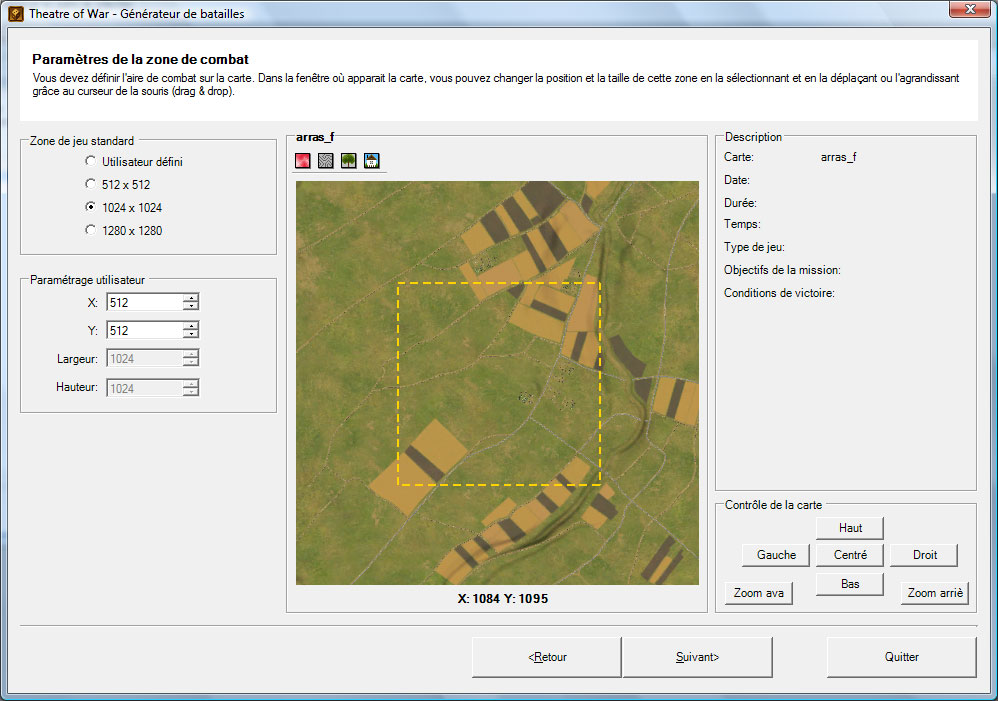Toggle the tree display icon
Image resolution: width=998 pixels, height=701 pixels.
[349, 161]
